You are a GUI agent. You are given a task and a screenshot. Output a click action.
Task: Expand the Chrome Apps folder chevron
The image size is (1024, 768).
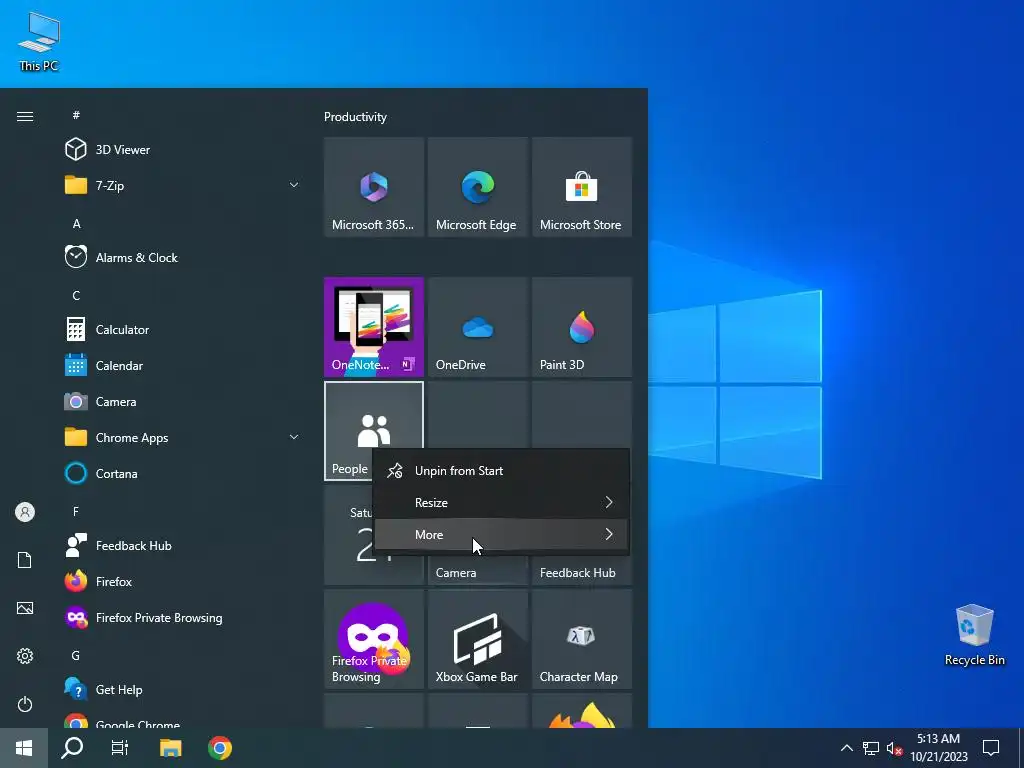(294, 437)
